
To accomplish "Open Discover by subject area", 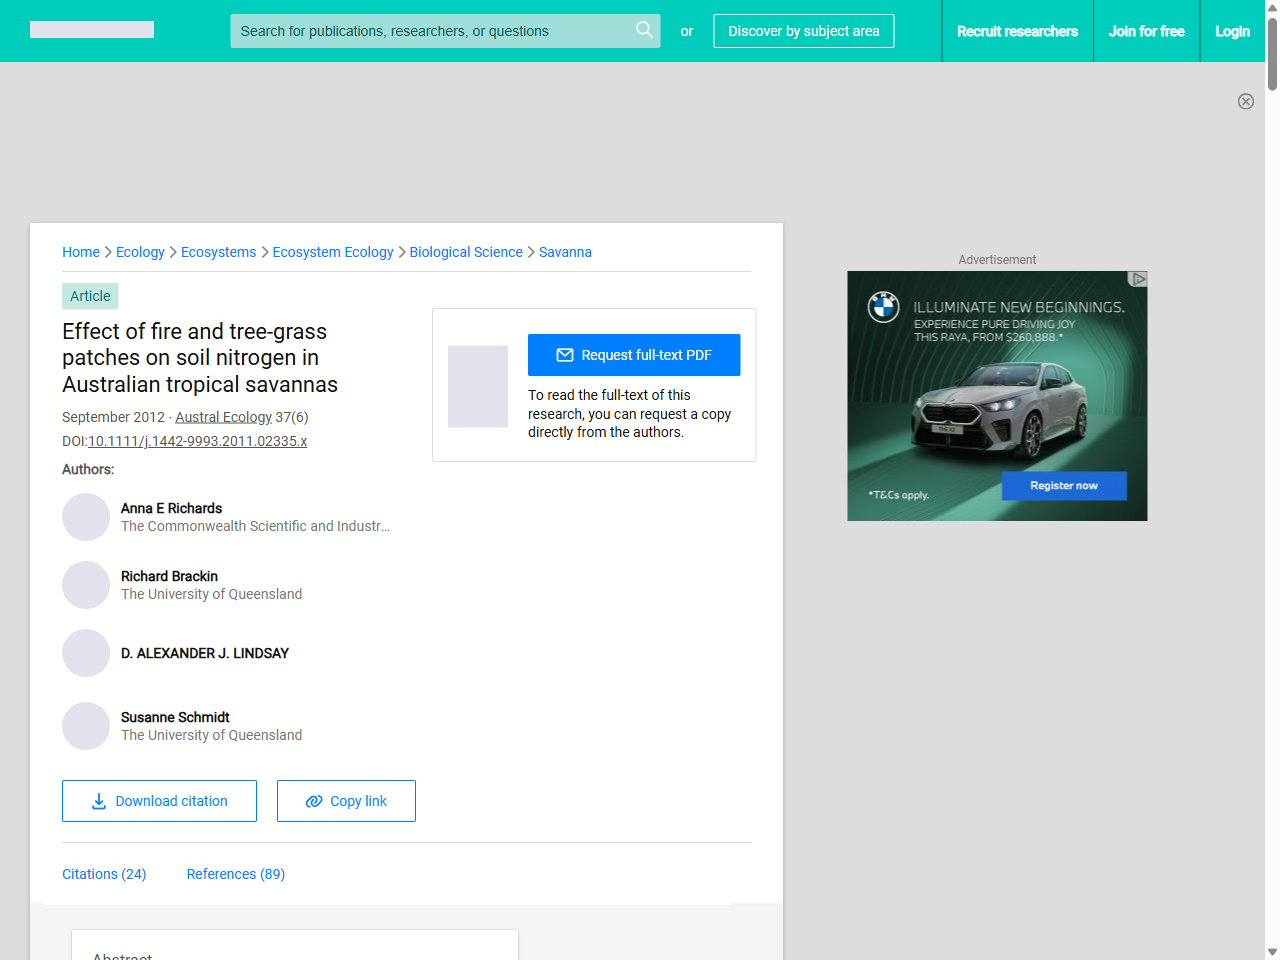I will click(x=803, y=31).
